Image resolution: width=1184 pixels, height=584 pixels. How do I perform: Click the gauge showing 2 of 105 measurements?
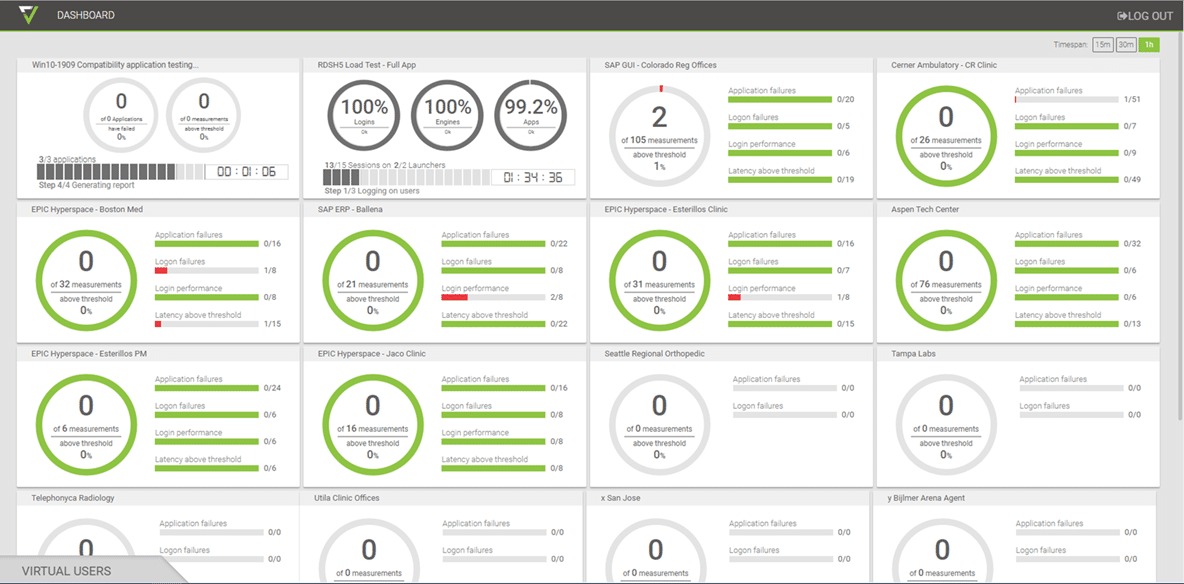659,135
